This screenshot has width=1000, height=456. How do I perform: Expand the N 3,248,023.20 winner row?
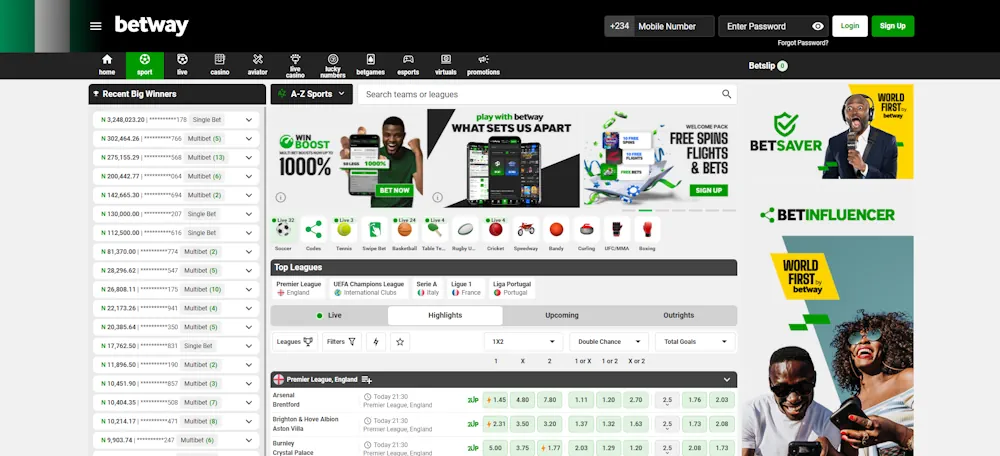[x=249, y=120]
